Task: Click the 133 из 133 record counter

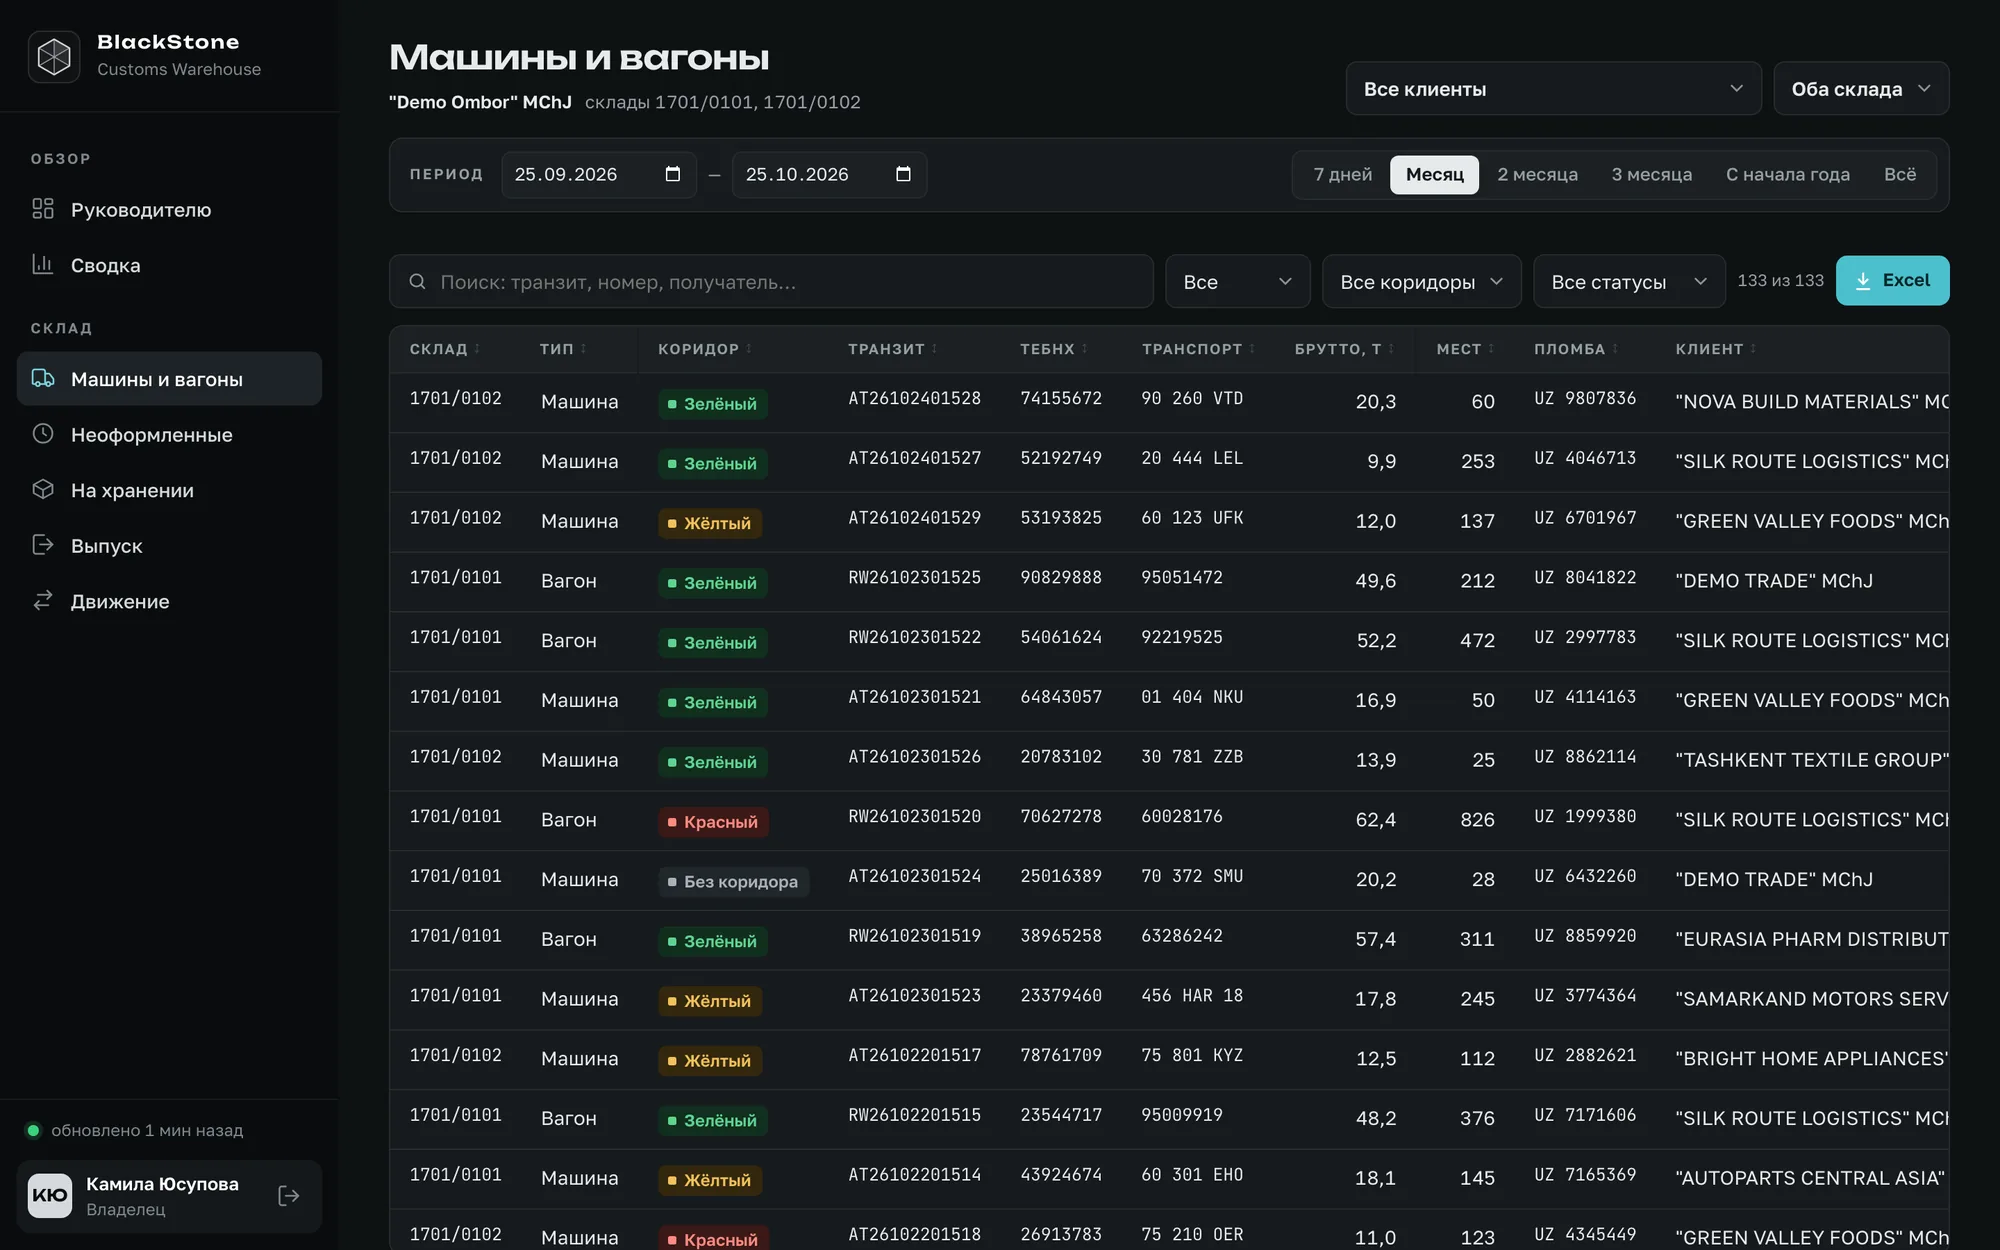Action: click(x=1780, y=281)
